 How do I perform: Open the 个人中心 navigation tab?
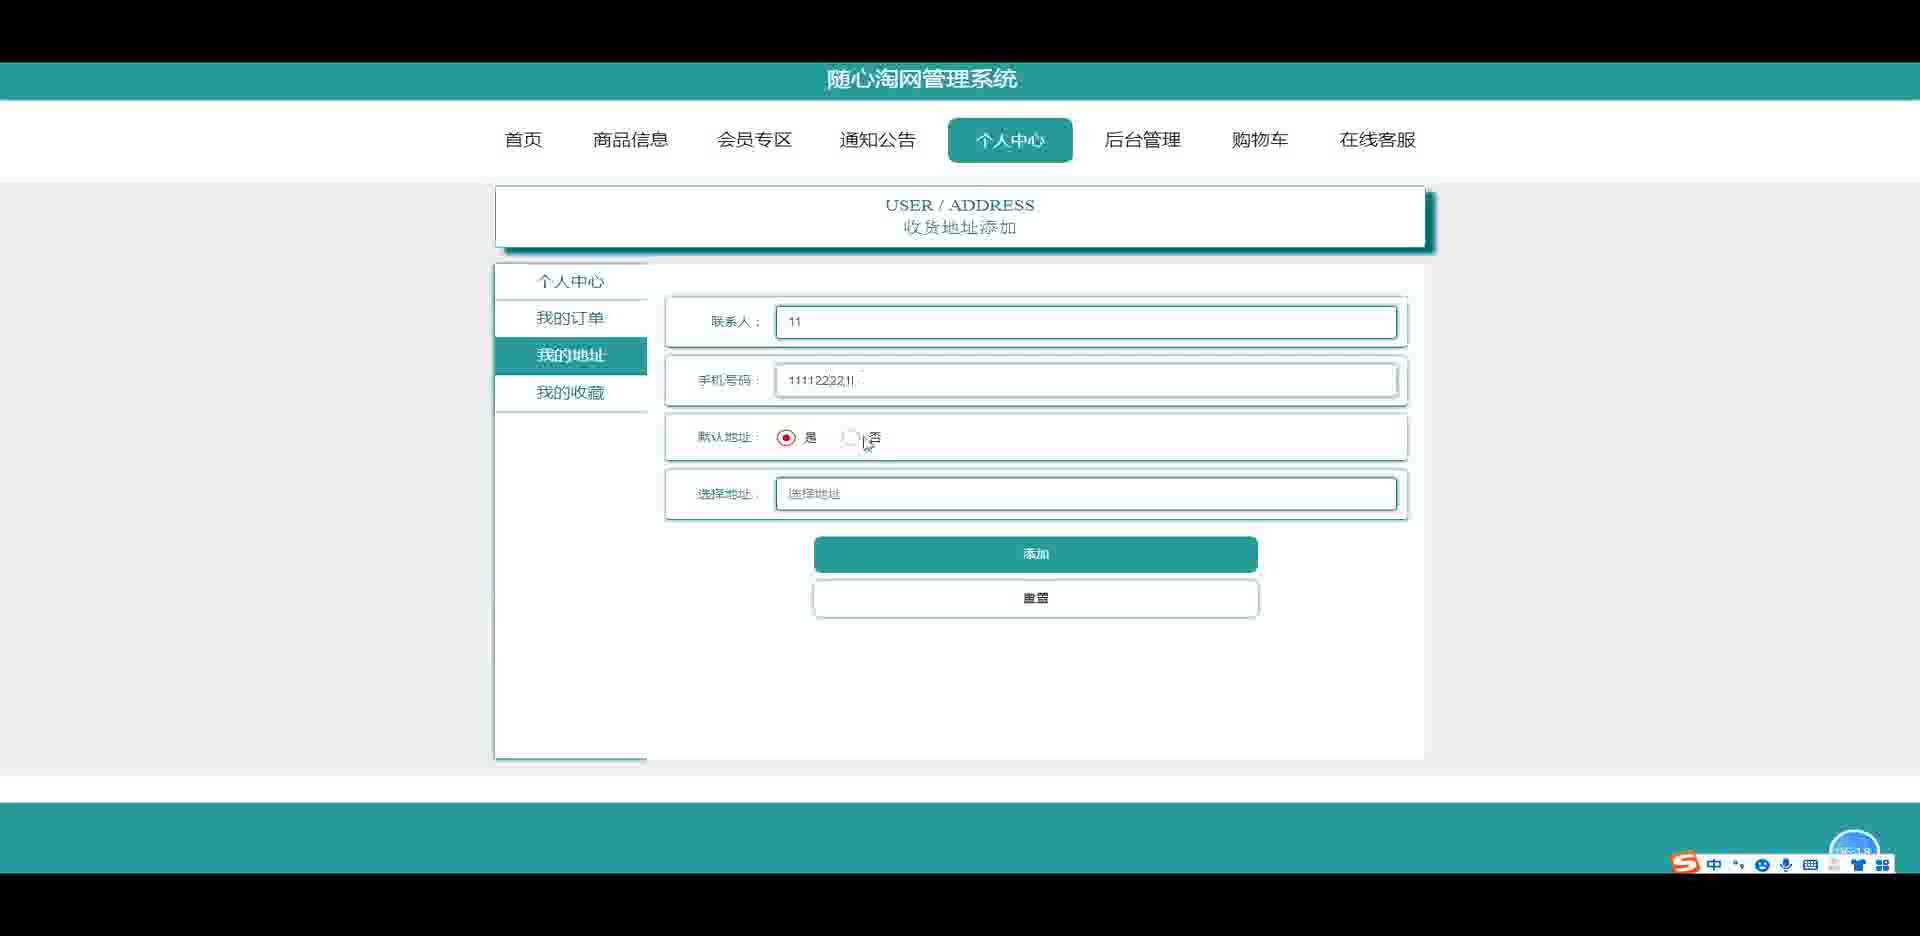(x=1010, y=140)
